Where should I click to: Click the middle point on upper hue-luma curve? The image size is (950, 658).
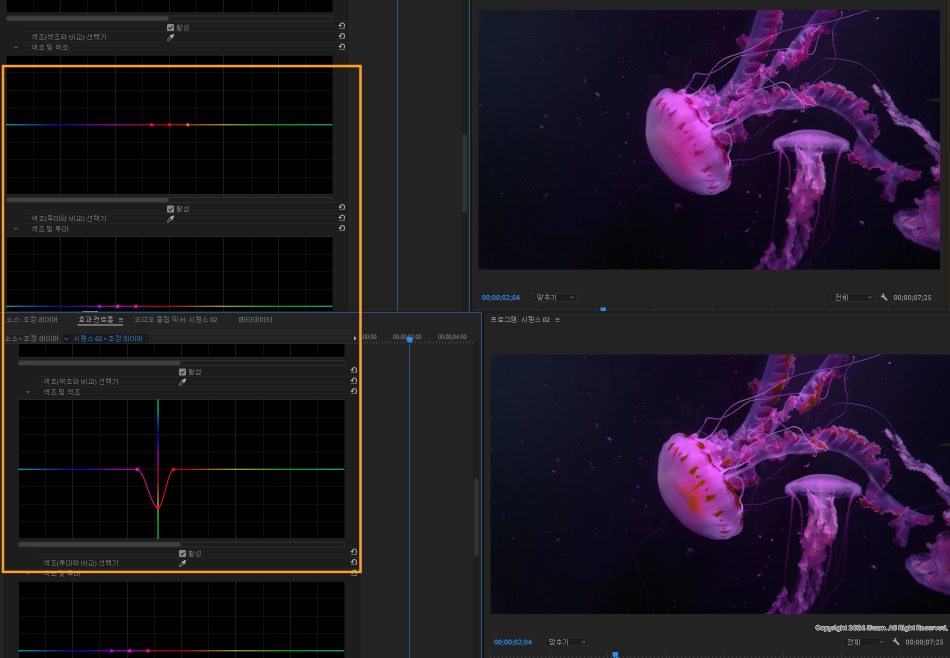tap(118, 307)
